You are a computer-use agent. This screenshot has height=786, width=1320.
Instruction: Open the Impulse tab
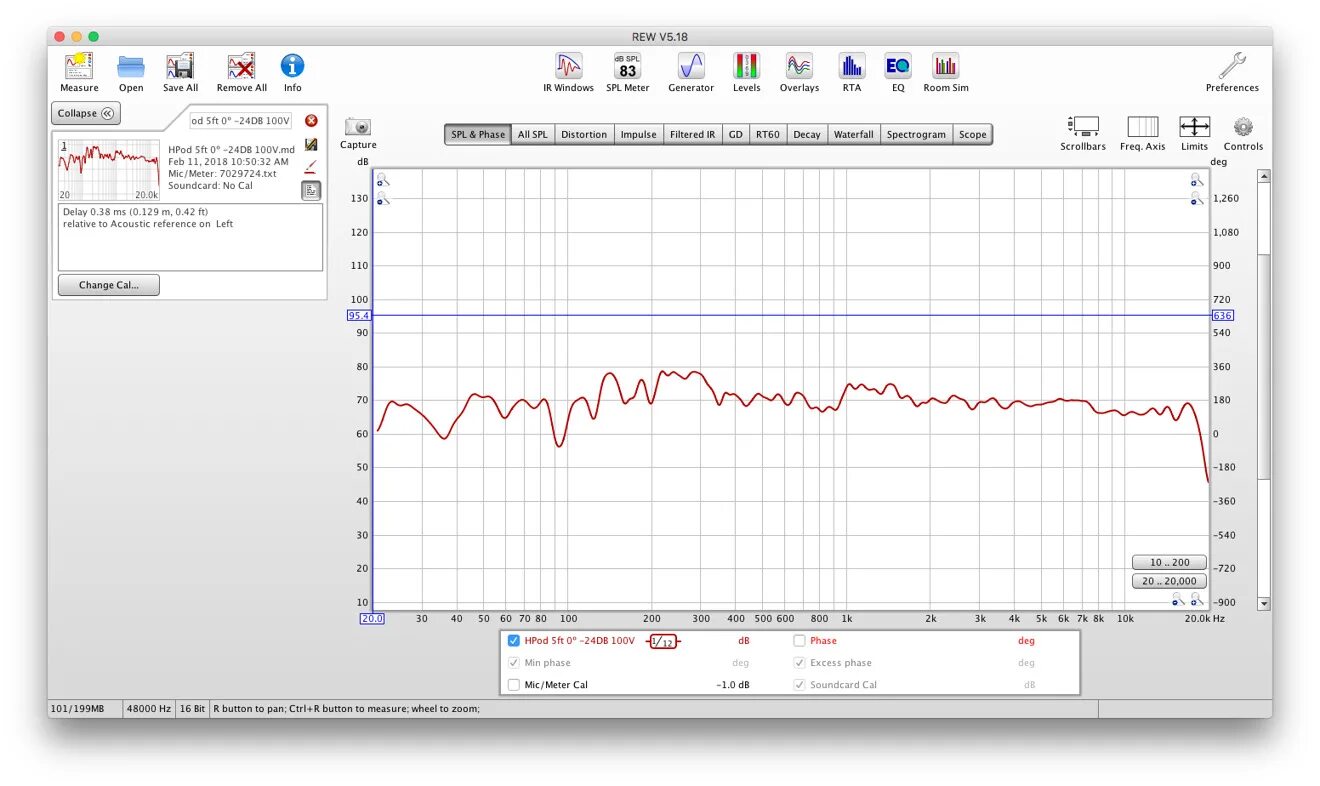[638, 134]
